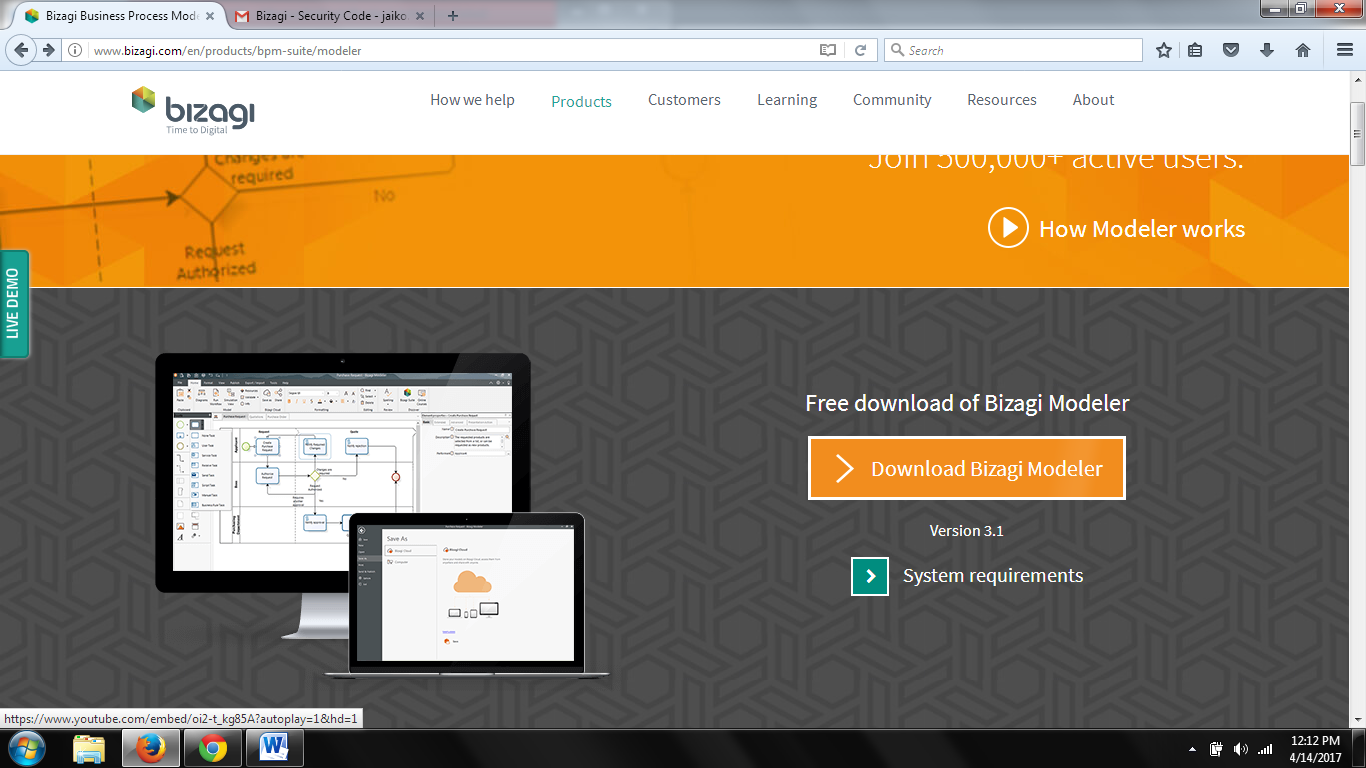Image resolution: width=1366 pixels, height=768 pixels.
Task: Click the Modeler screenshot on monitor image
Action: pyautogui.click(x=343, y=474)
